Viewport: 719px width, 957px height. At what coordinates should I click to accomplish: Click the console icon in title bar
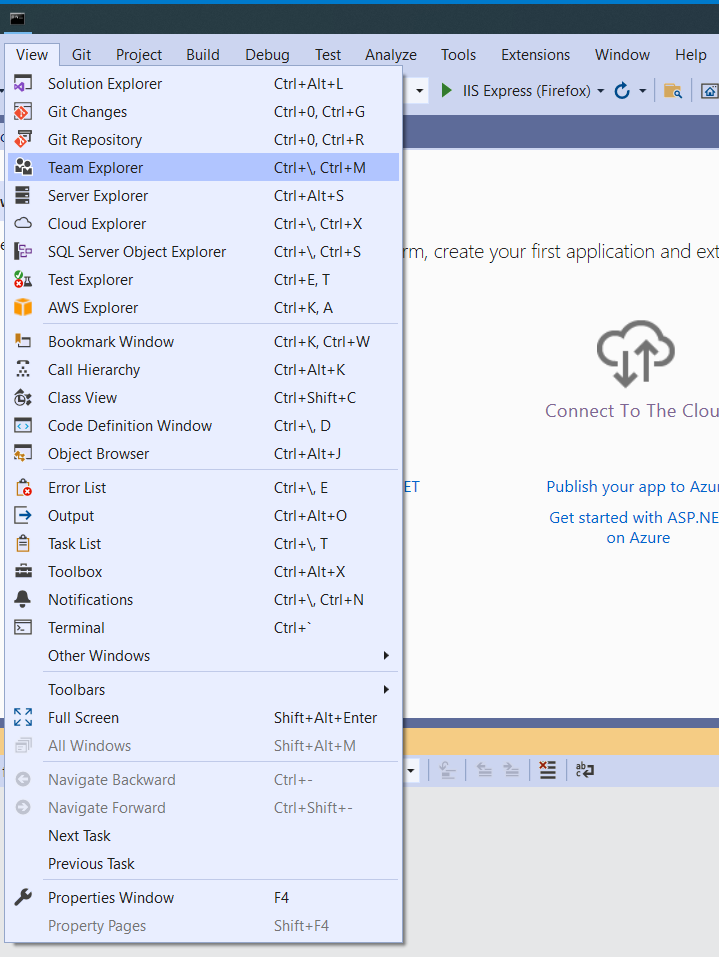pyautogui.click(x=17, y=19)
